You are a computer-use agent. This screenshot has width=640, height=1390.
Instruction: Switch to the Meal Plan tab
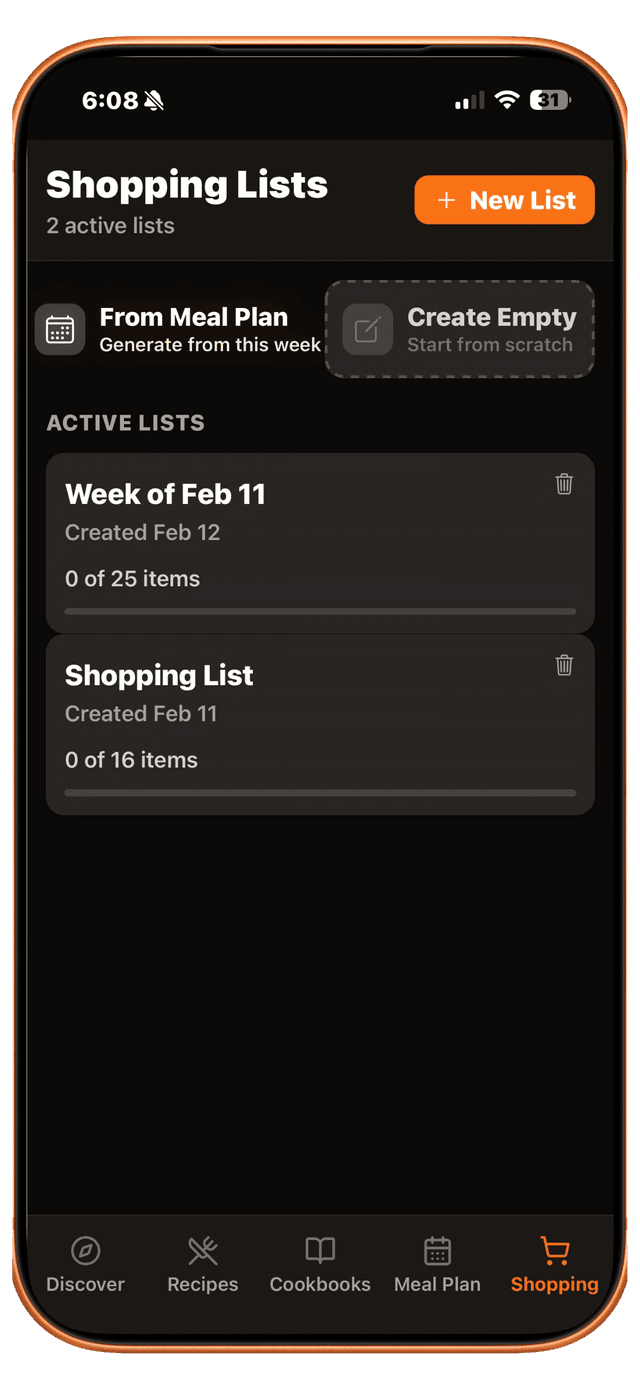tap(437, 1263)
